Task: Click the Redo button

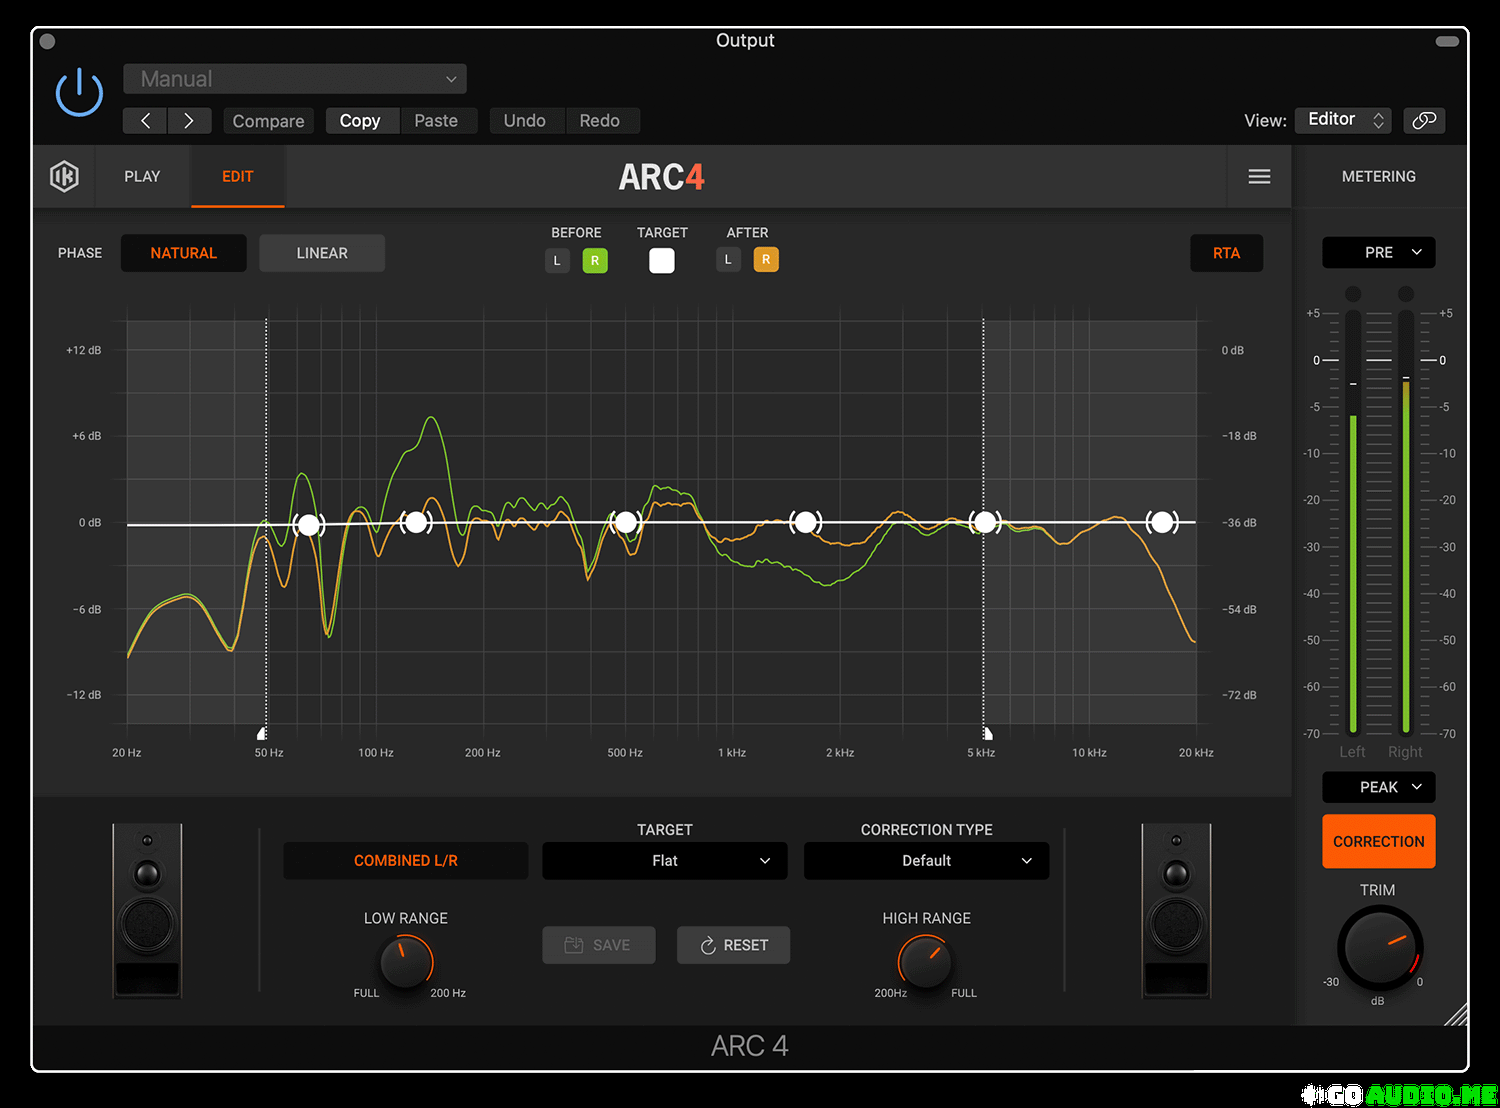Action: [x=602, y=121]
